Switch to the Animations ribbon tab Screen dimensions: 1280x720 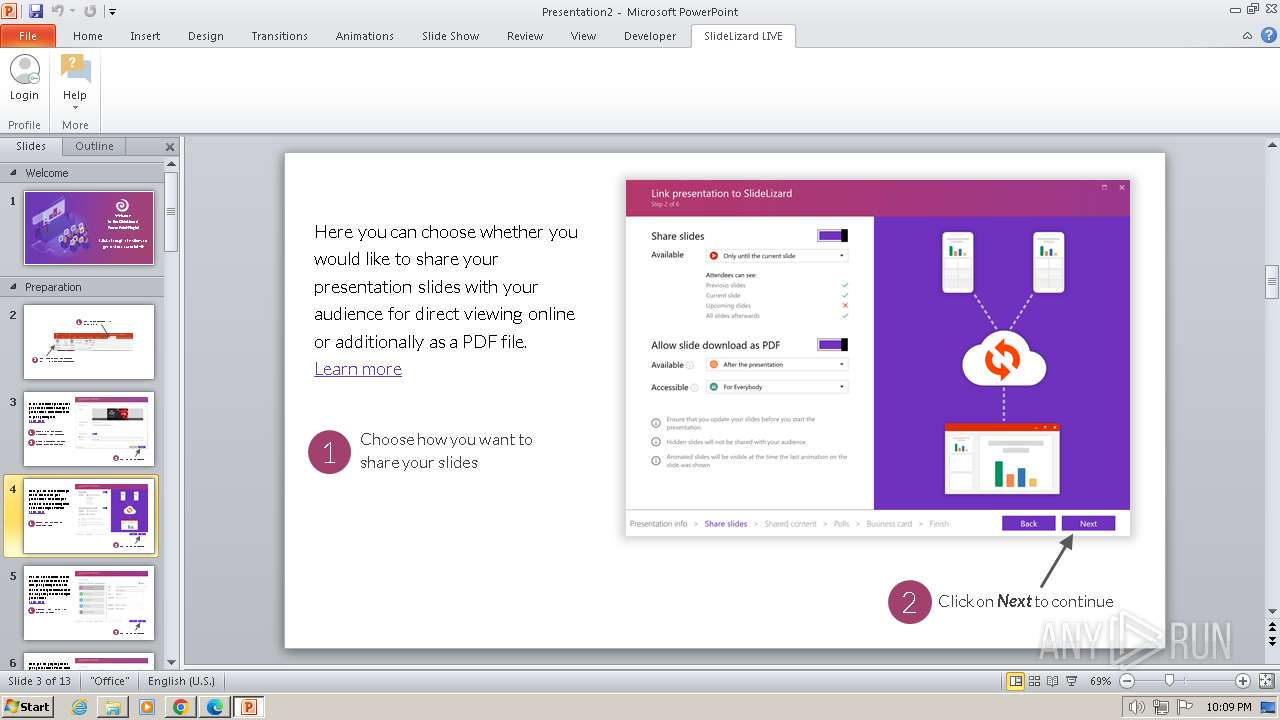(x=365, y=36)
